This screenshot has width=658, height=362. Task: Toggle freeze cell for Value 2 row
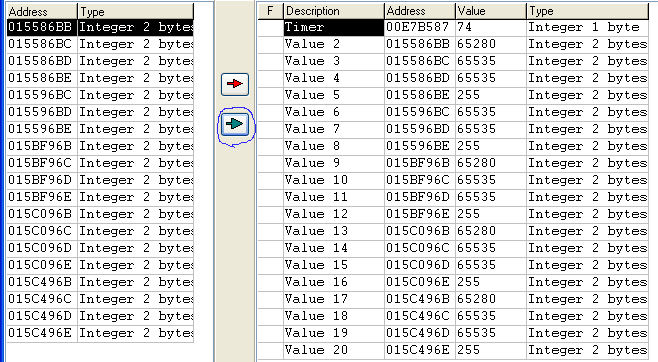(x=271, y=44)
